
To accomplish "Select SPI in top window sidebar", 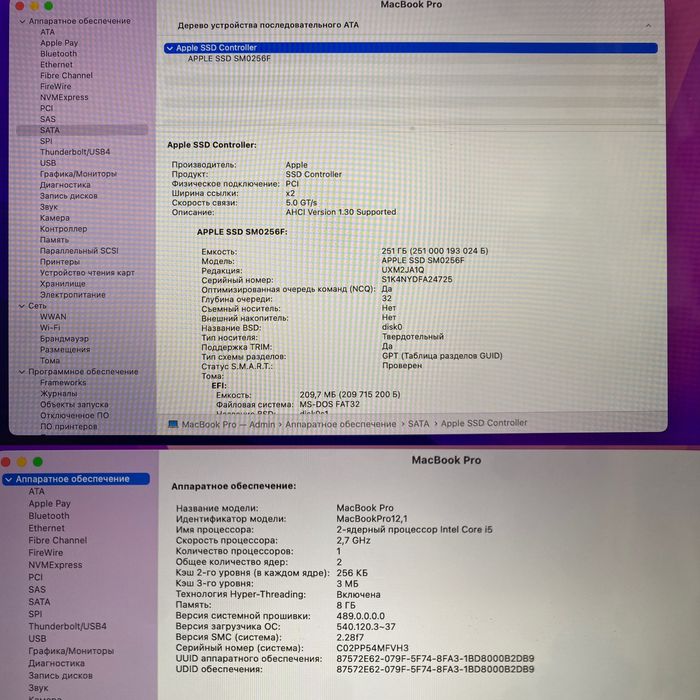I will click(x=46, y=141).
